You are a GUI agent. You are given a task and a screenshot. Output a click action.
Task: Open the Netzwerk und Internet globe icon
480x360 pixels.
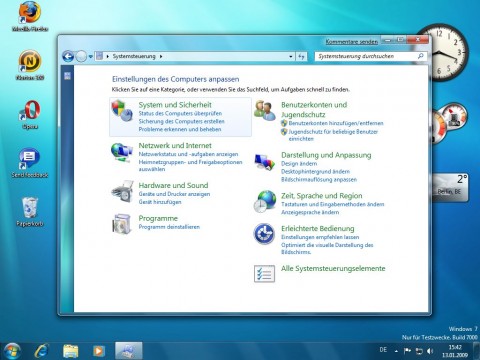(121, 152)
